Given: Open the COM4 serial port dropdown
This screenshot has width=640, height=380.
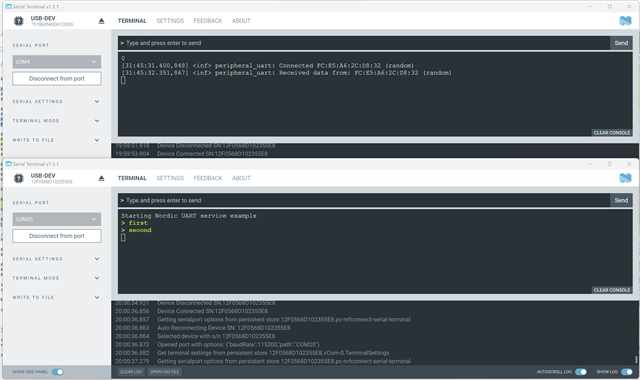Looking at the screenshot, I should point(57,62).
